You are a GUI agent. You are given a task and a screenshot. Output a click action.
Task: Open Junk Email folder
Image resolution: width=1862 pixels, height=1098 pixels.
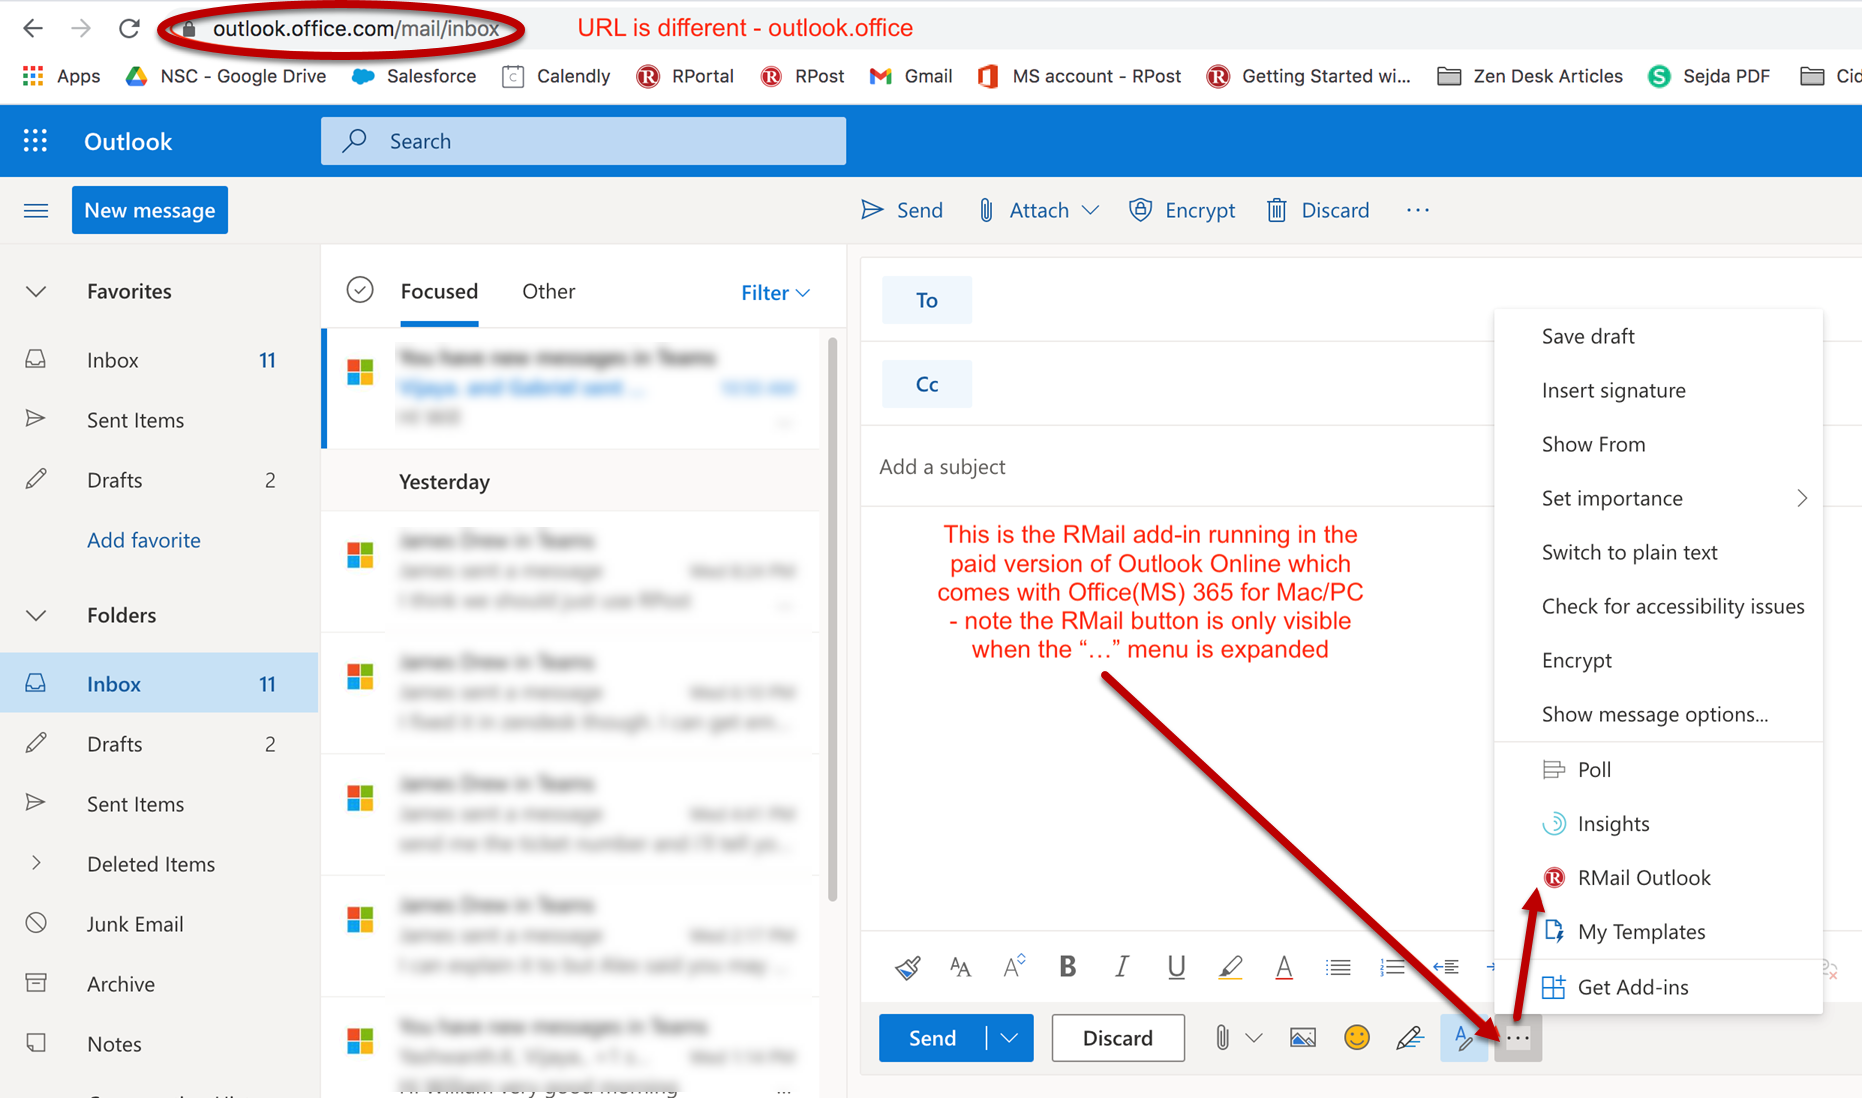[x=159, y=924]
